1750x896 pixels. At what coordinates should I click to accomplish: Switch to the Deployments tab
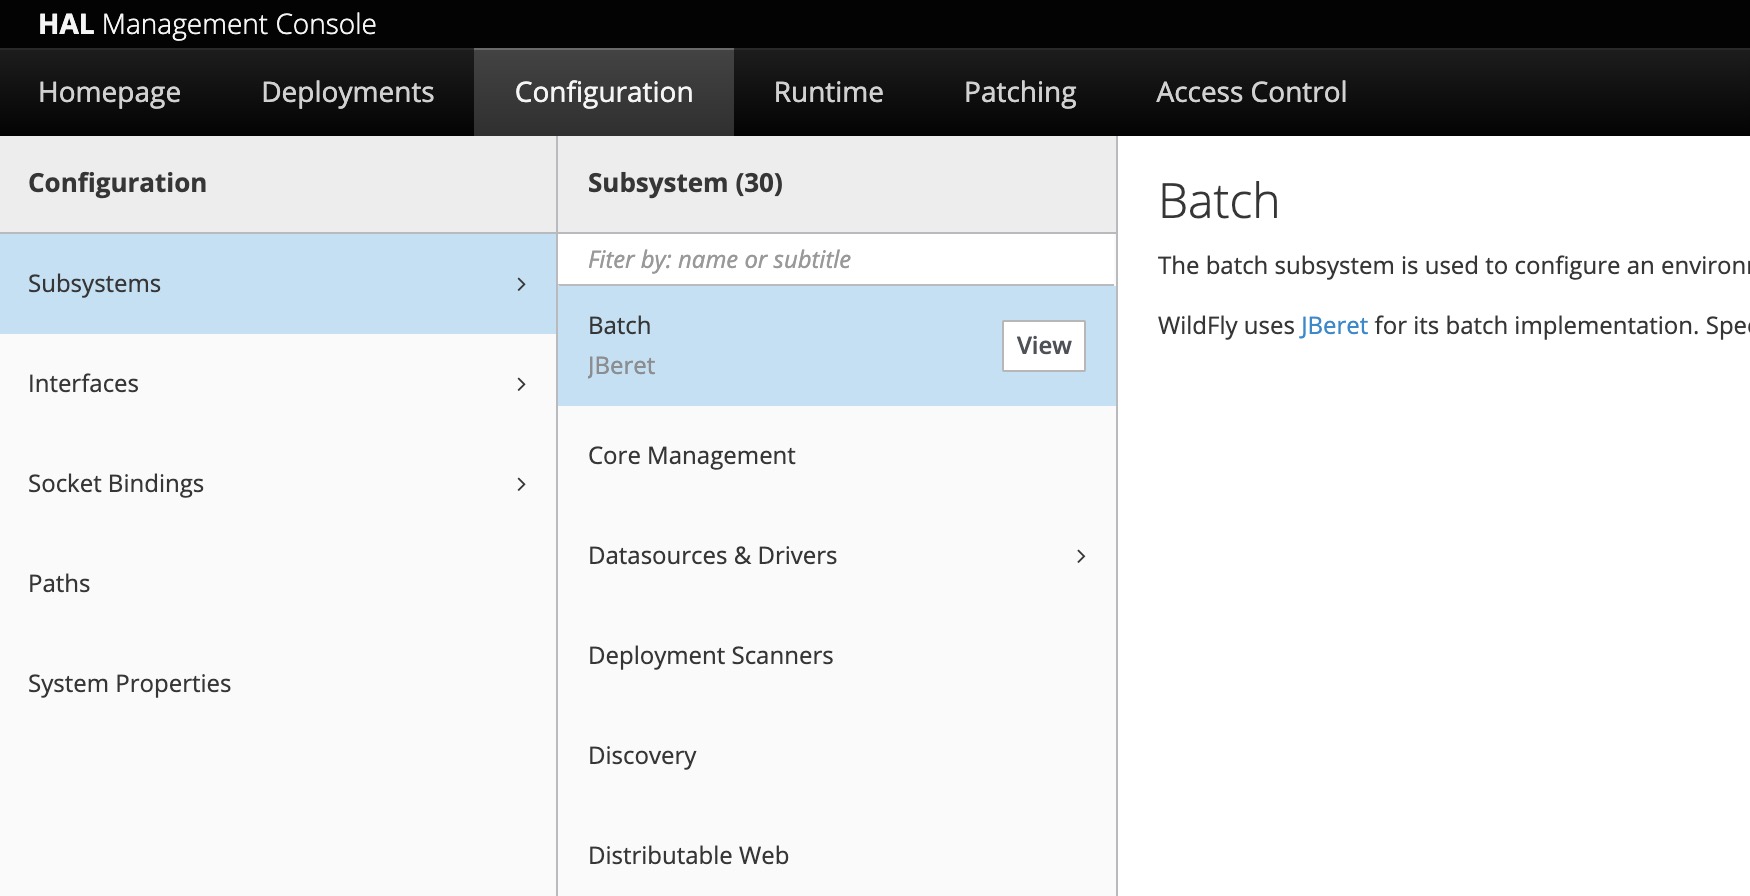click(348, 92)
